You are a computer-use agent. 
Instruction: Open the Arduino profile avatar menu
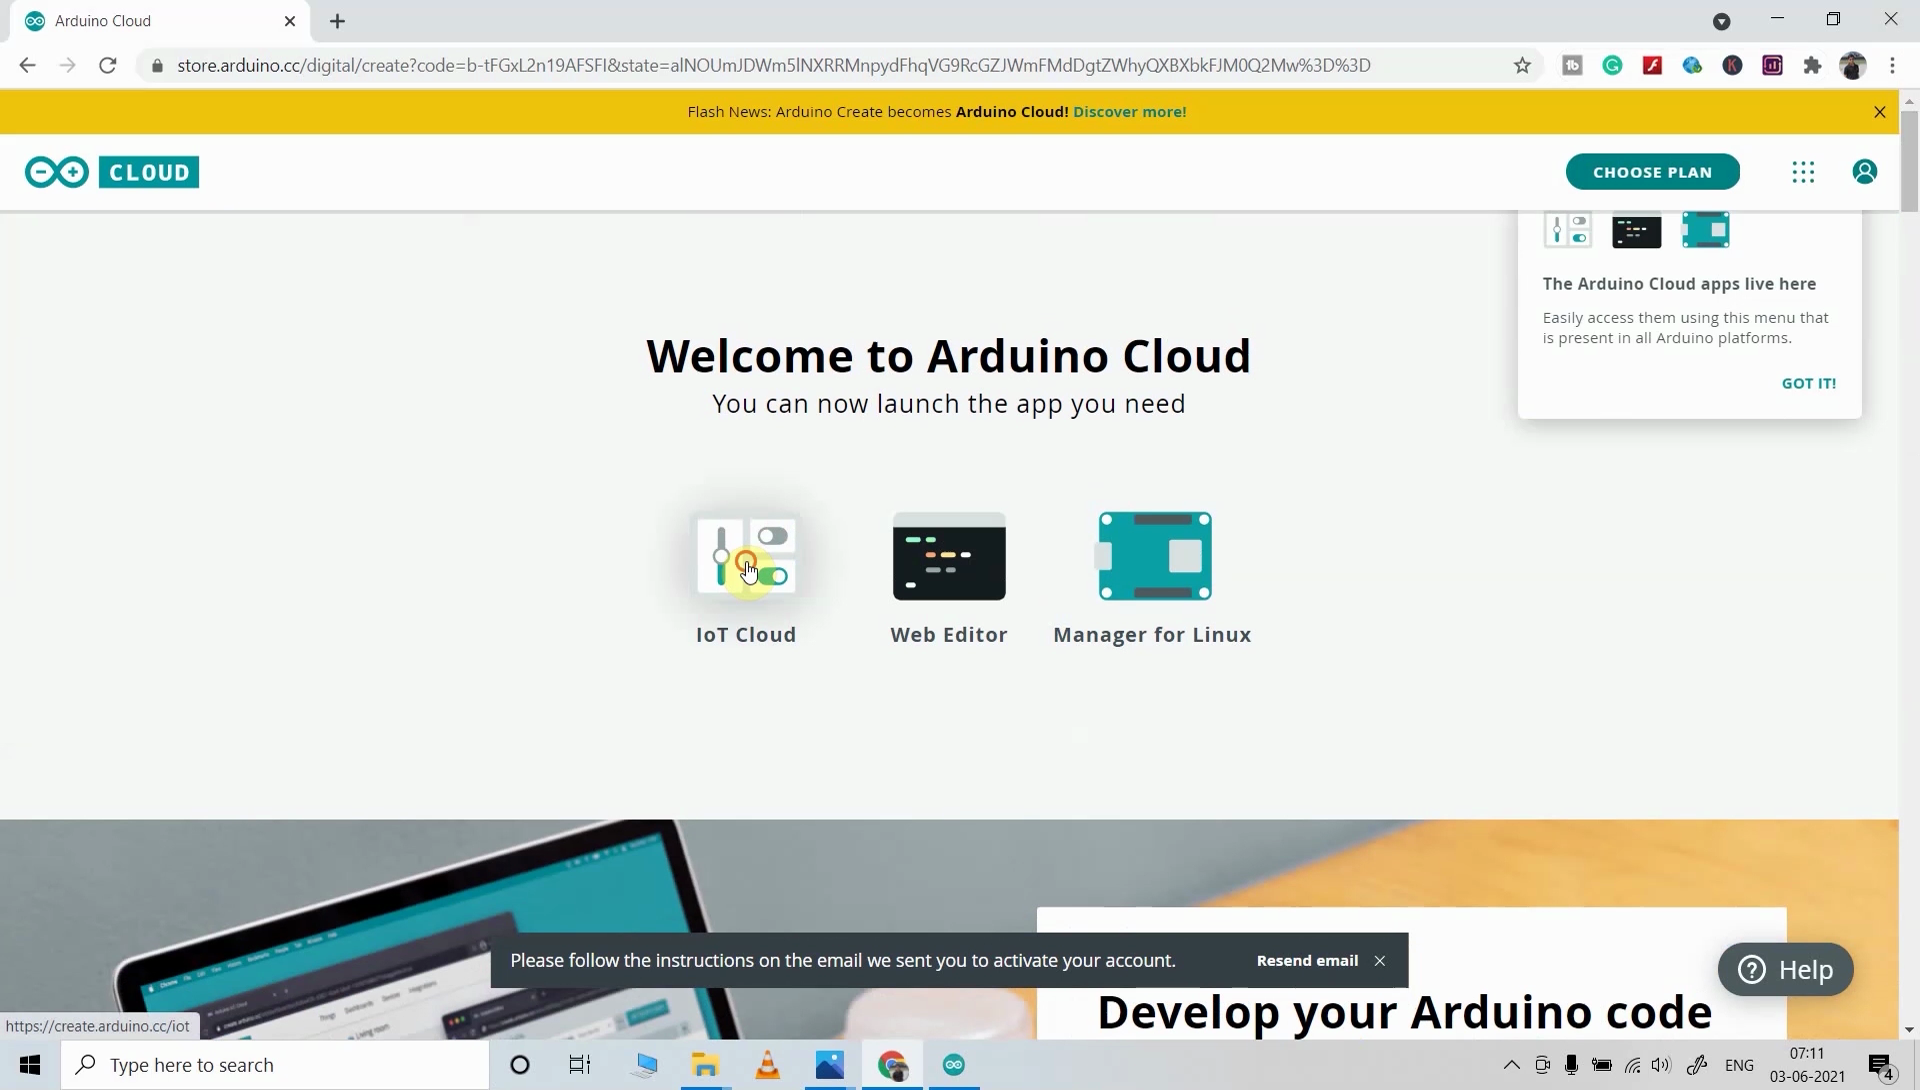[x=1865, y=172]
